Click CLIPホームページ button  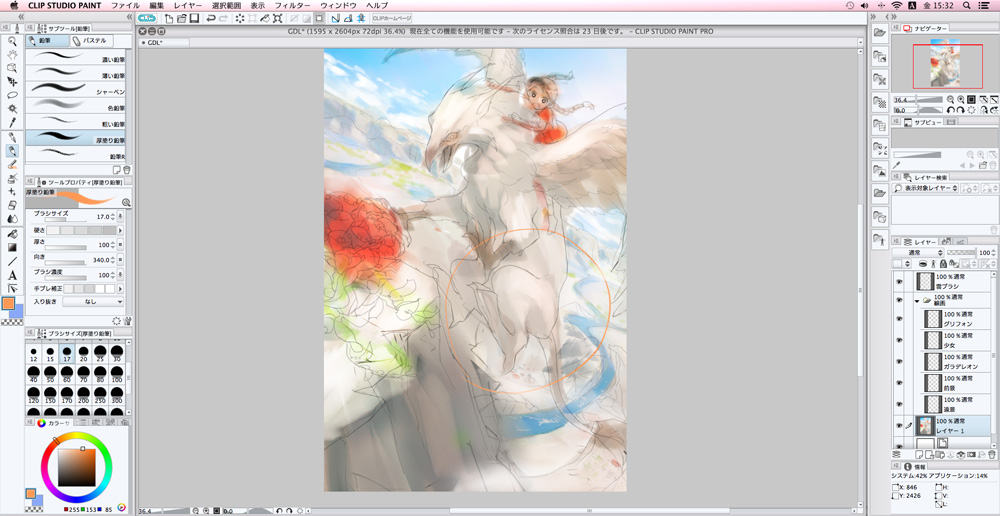(x=392, y=18)
